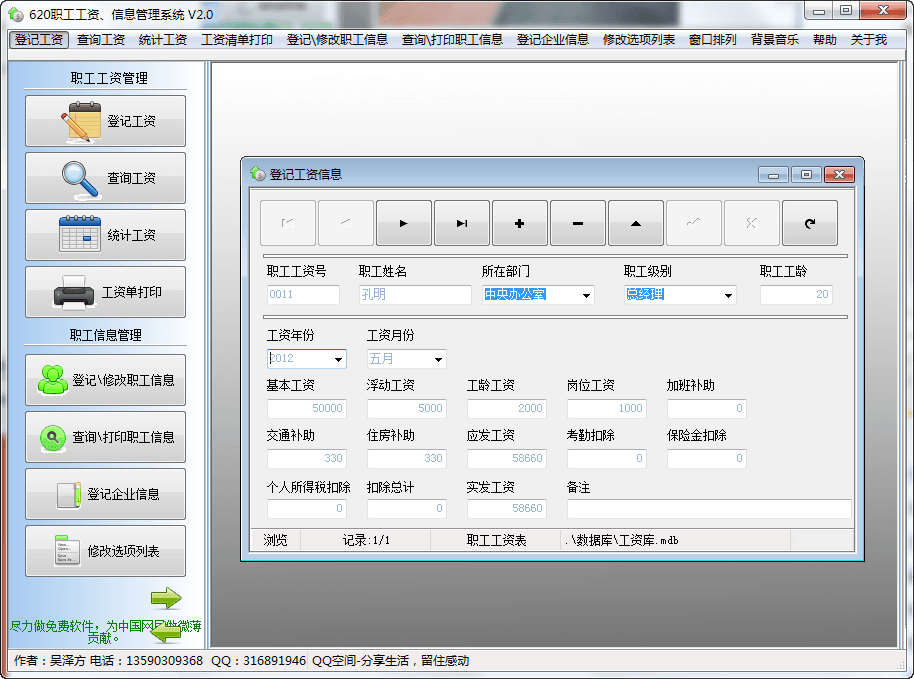Viewport: 914px width, 679px height.
Task: Open the 工资月份 dropdown list
Action: tap(438, 359)
